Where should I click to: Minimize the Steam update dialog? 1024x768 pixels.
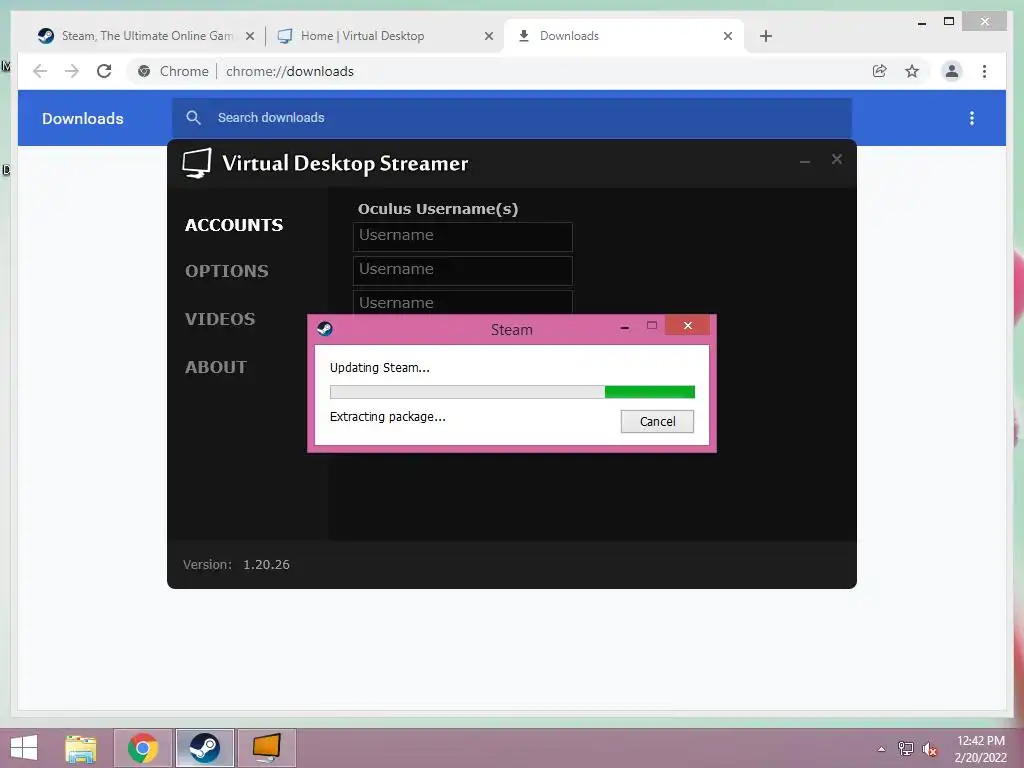click(x=625, y=327)
